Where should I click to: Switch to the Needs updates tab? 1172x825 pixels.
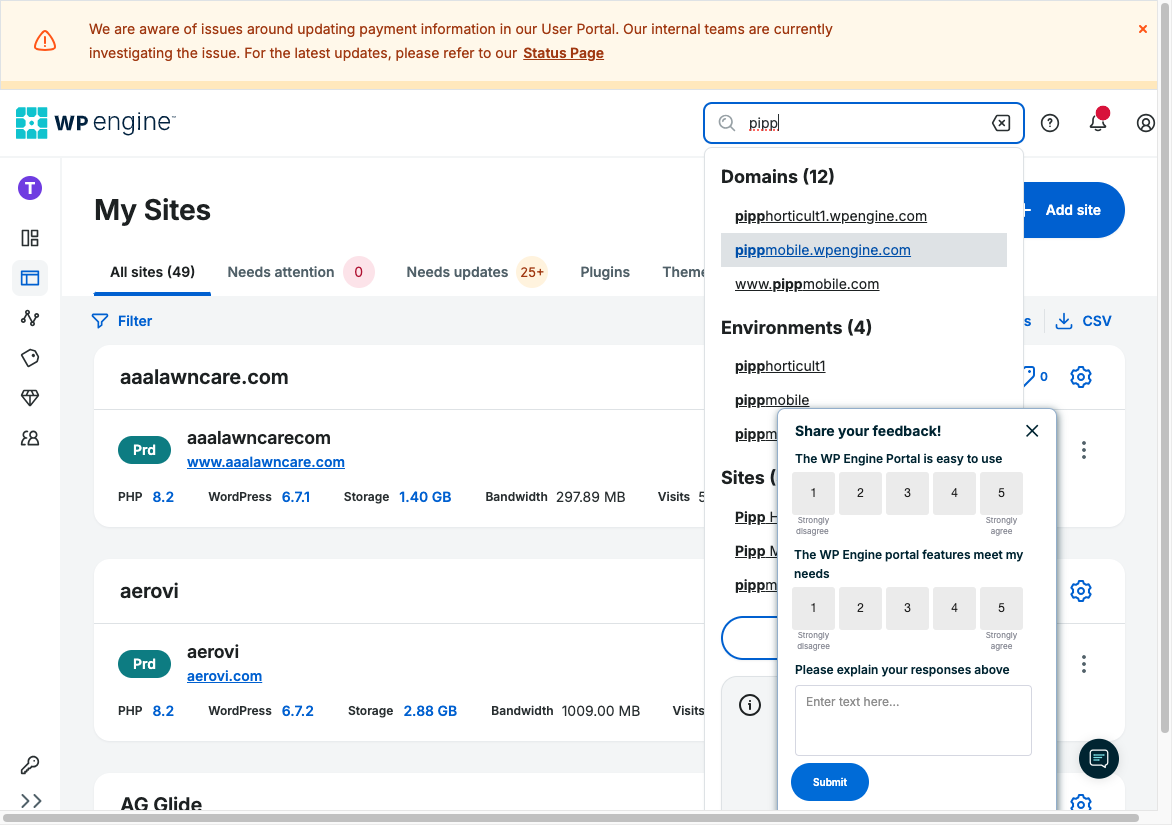[x=477, y=272]
